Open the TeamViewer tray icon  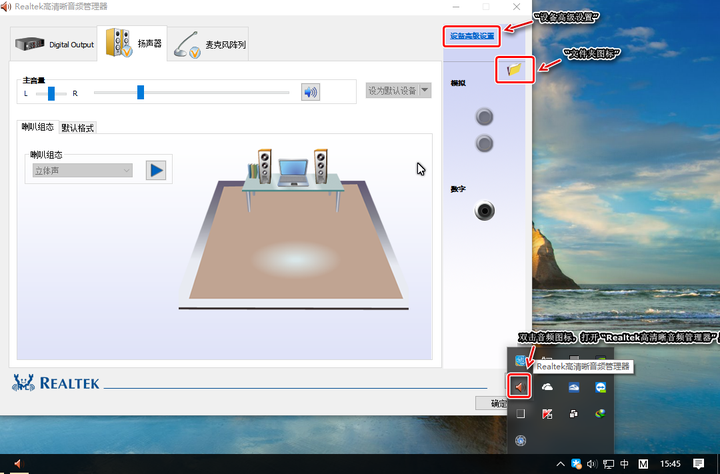point(601,388)
